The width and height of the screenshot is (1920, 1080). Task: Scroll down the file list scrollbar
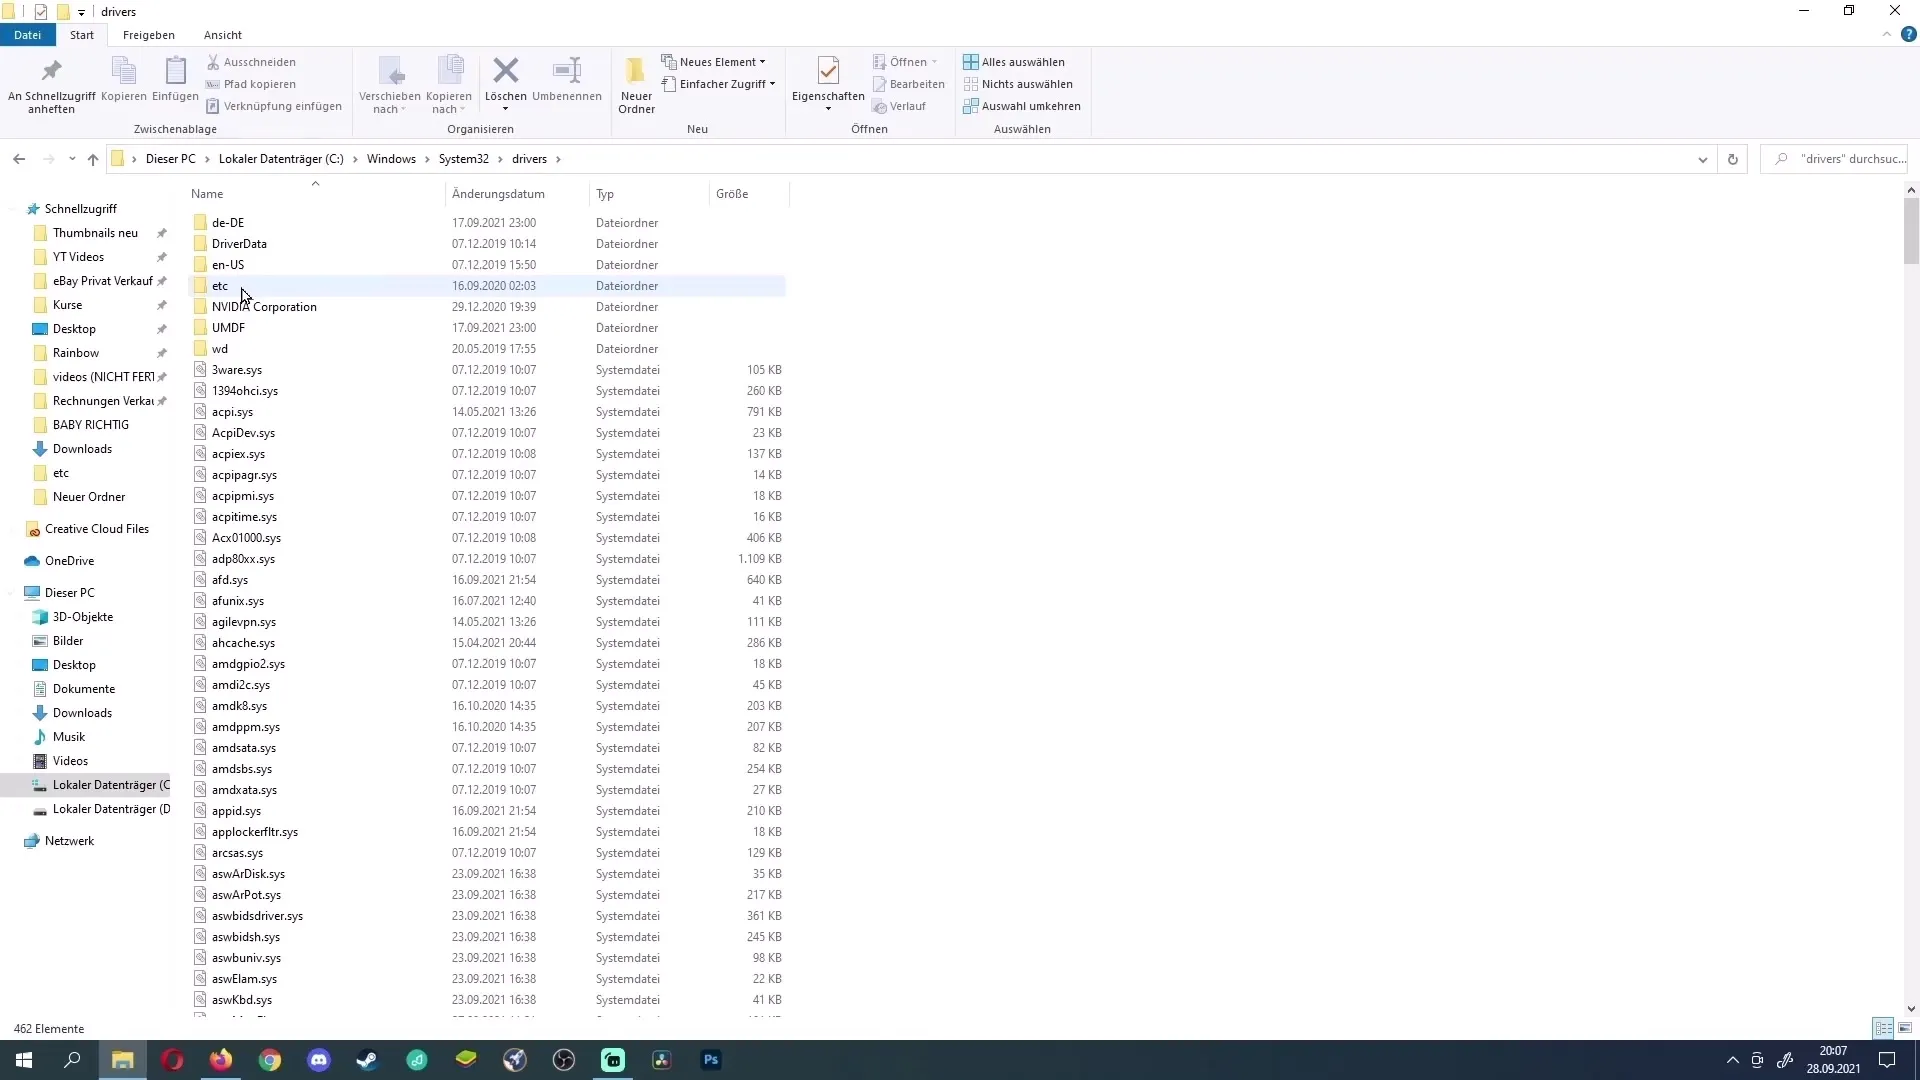[1911, 1007]
